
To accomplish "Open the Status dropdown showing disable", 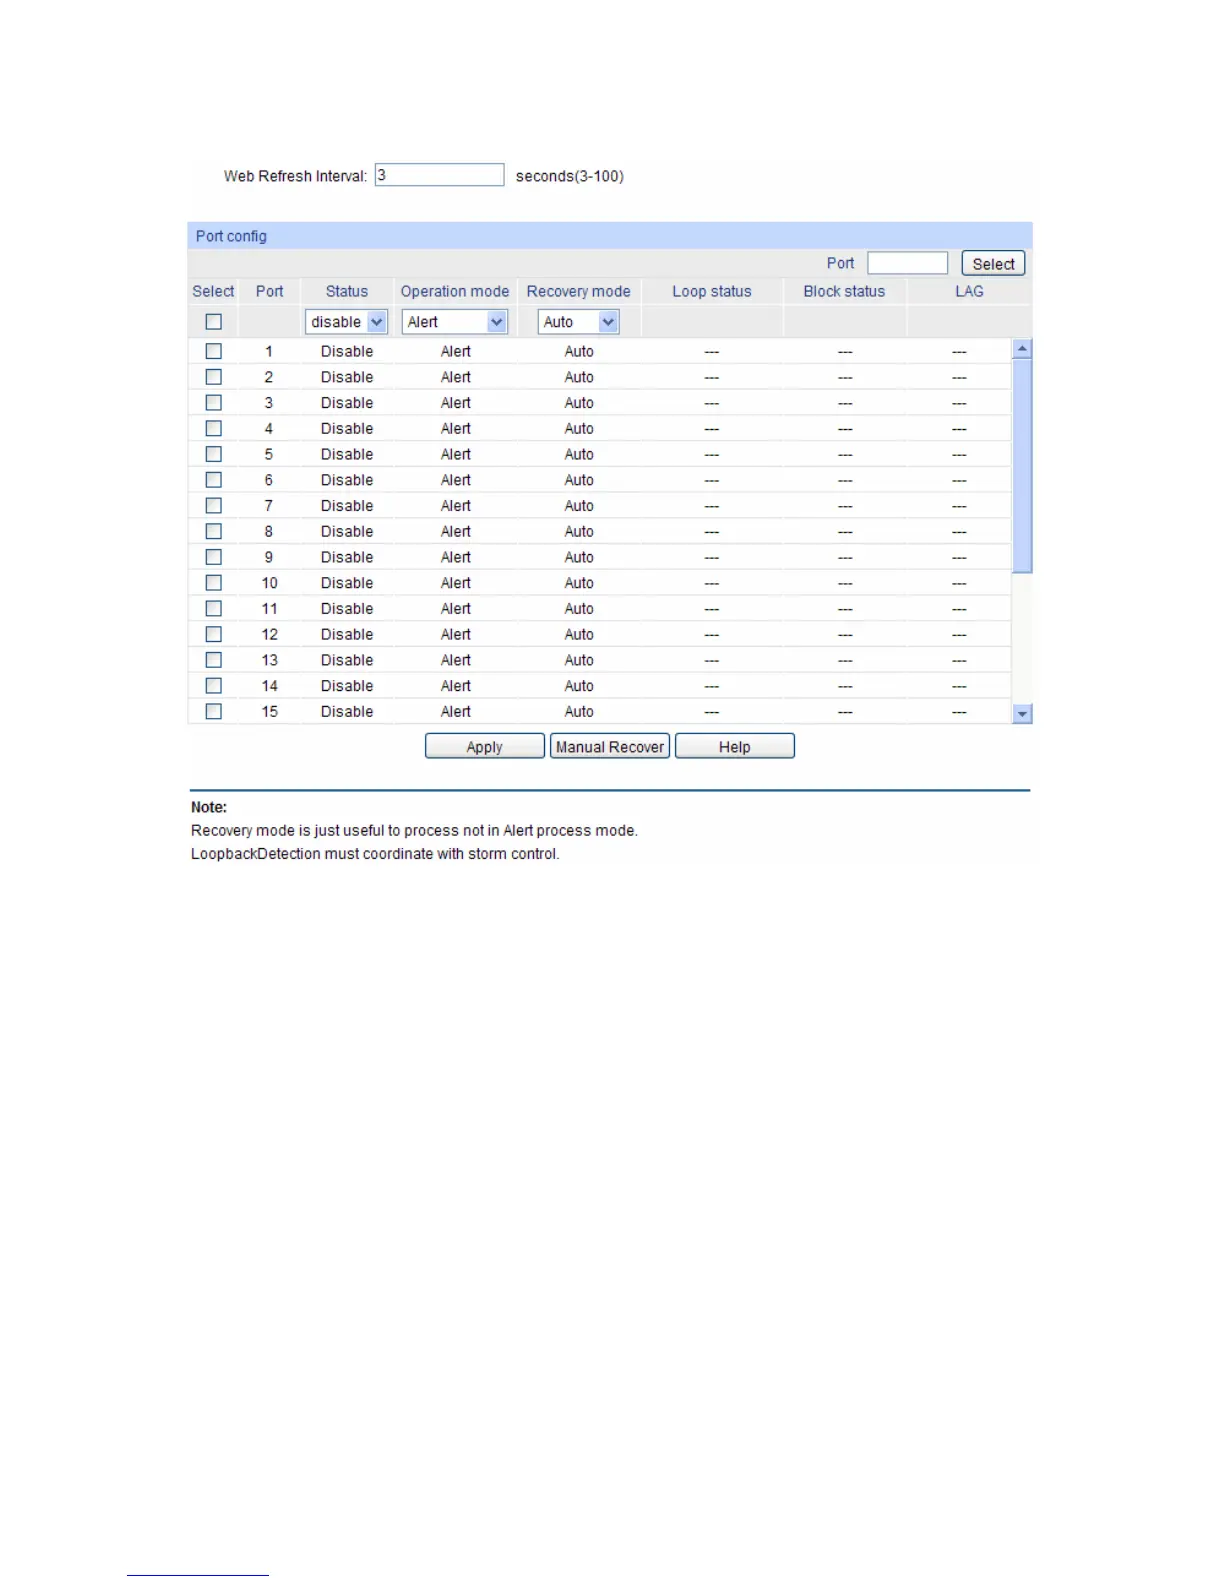I will (346, 322).
